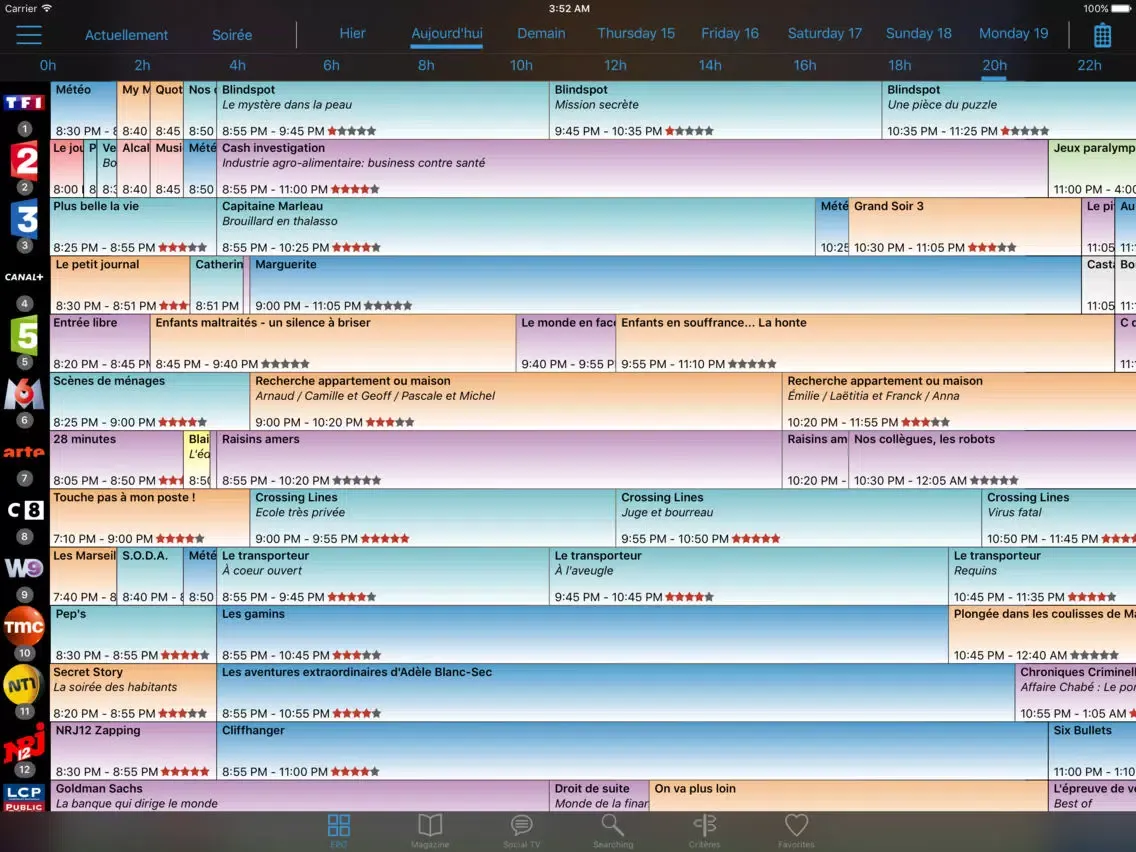Screen dimensions: 1136x852
Task: Switch to the Aujourd'hui day tab
Action: 446,33
